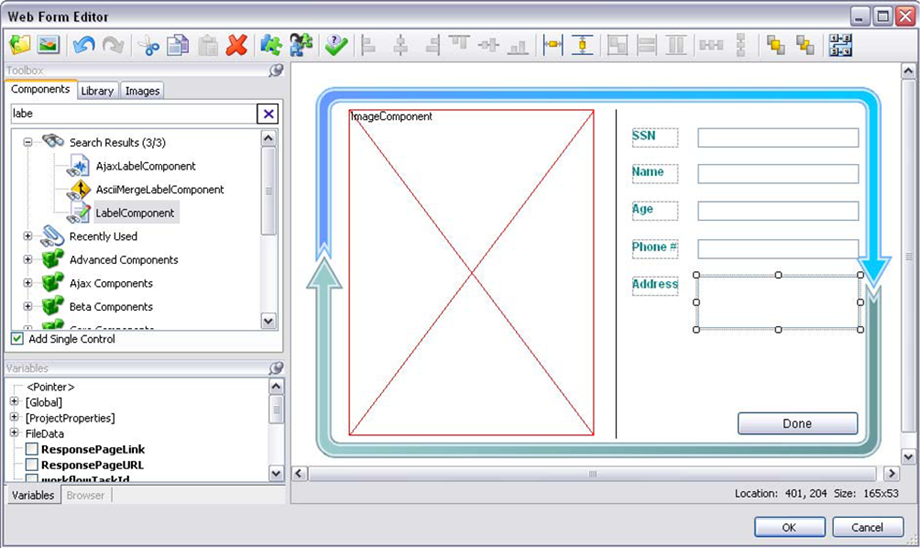Delete selection with the red X icon
This screenshot has height=548, width=920.
point(236,45)
